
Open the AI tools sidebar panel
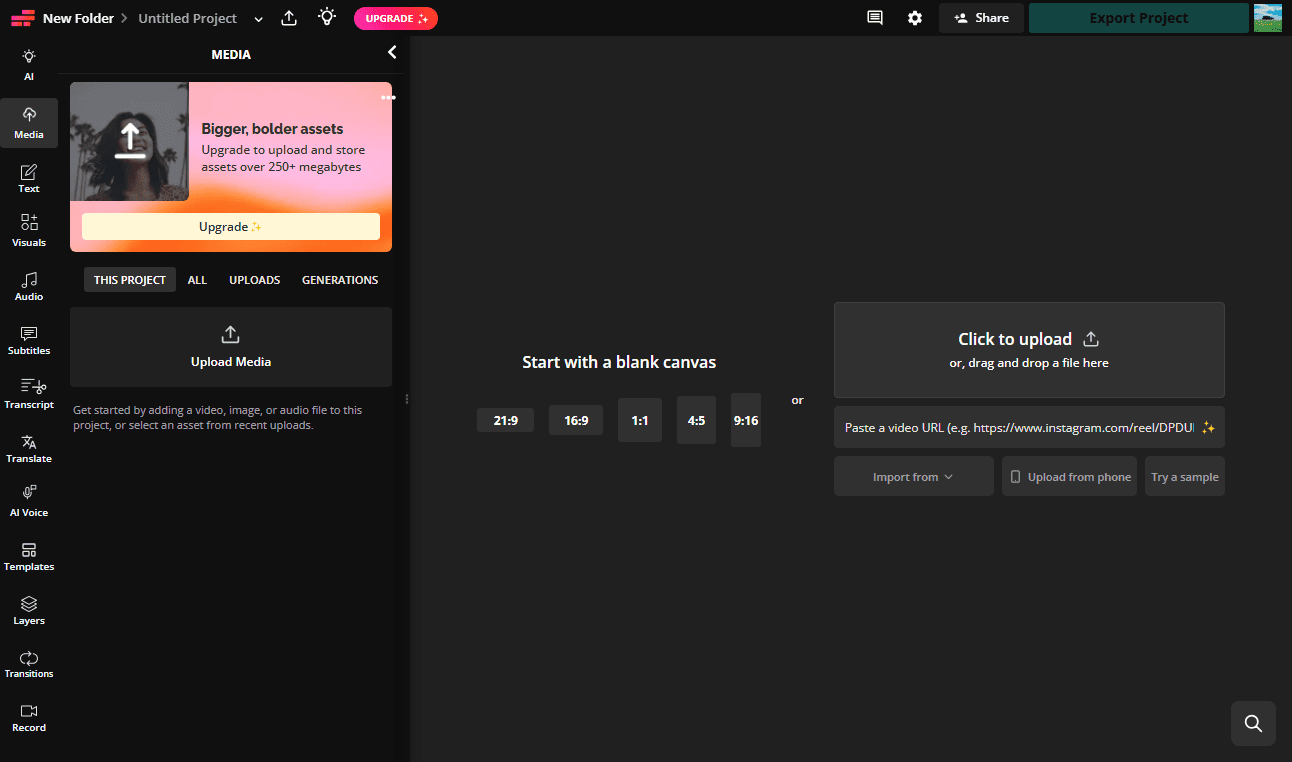pyautogui.click(x=29, y=64)
